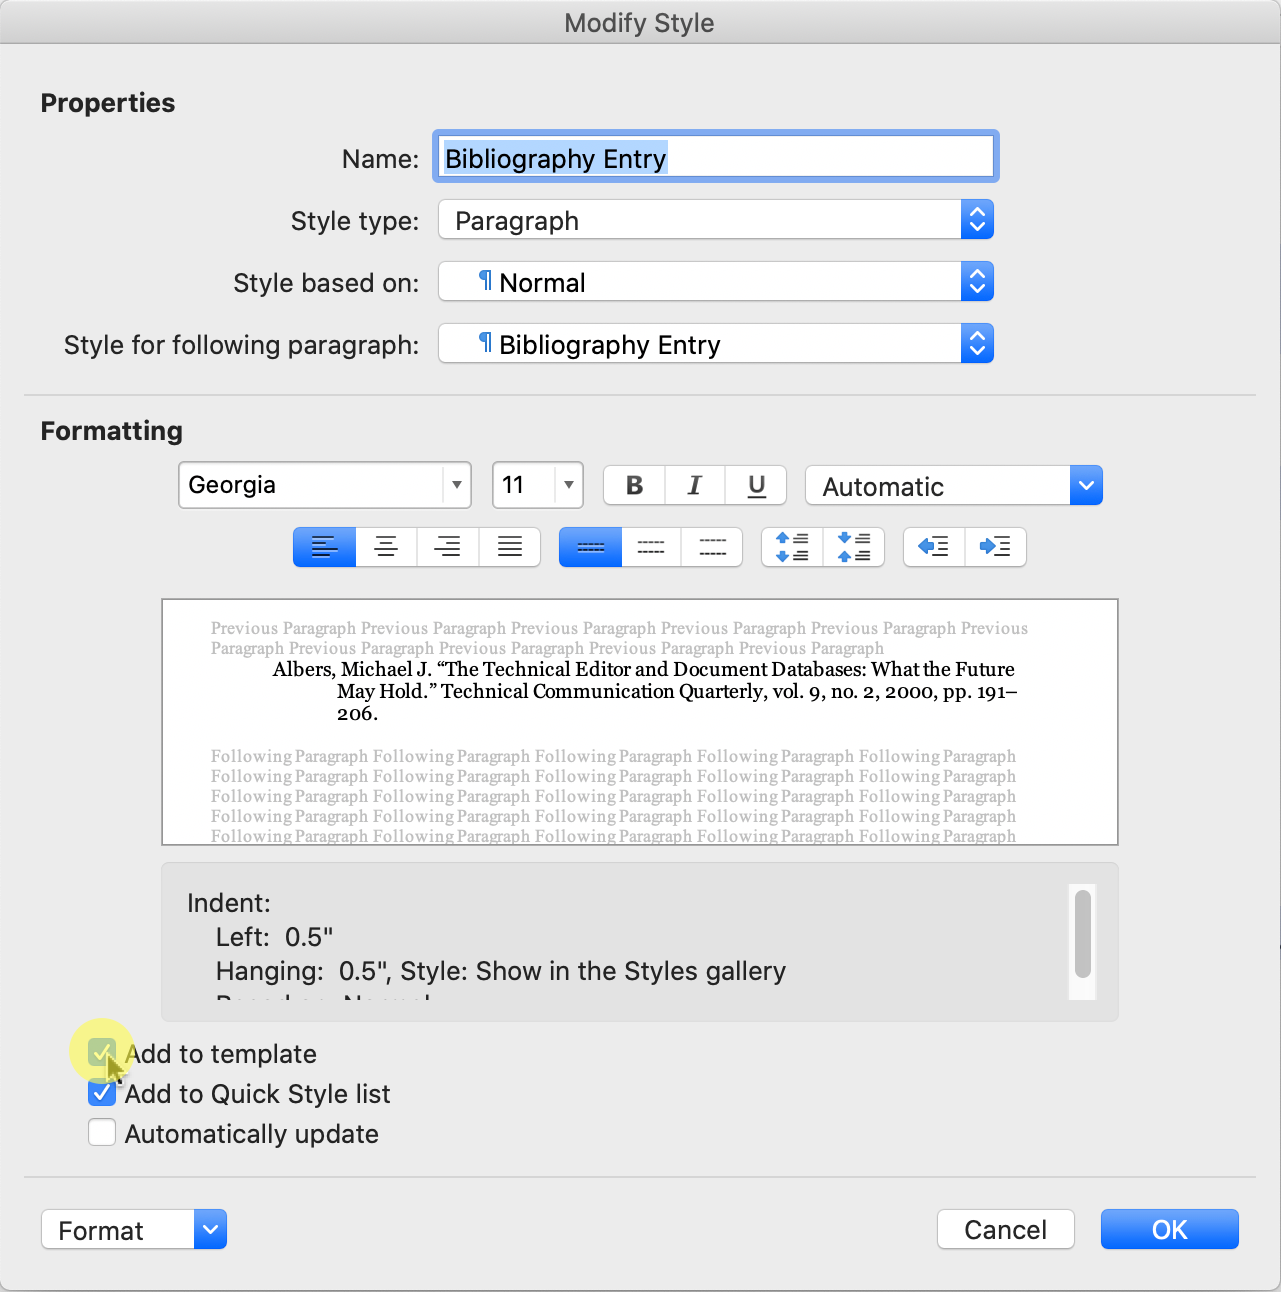Select align left paragraph icon
The image size is (1281, 1292).
pos(324,547)
